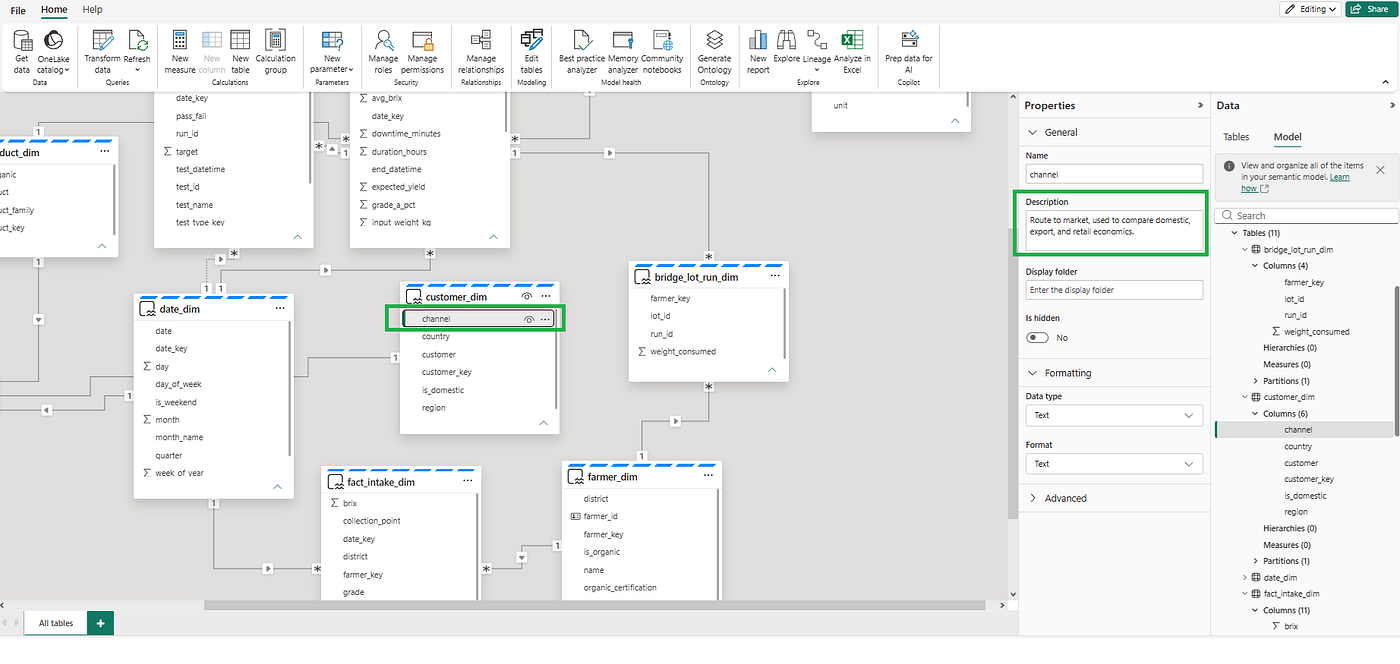This screenshot has height=664, width=1400.
Task: Click the Name field containing channel
Action: (1114, 174)
